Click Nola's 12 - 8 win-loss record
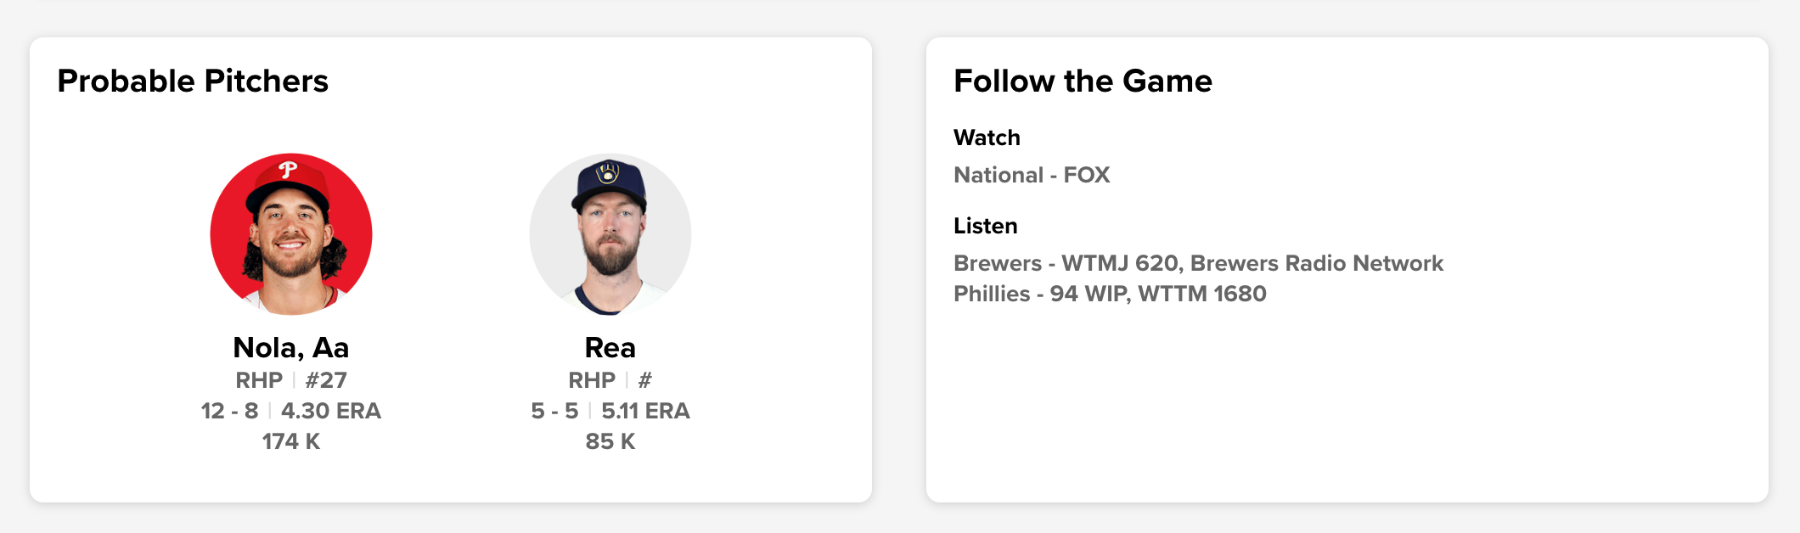Viewport: 1800px width, 533px height. tap(229, 411)
